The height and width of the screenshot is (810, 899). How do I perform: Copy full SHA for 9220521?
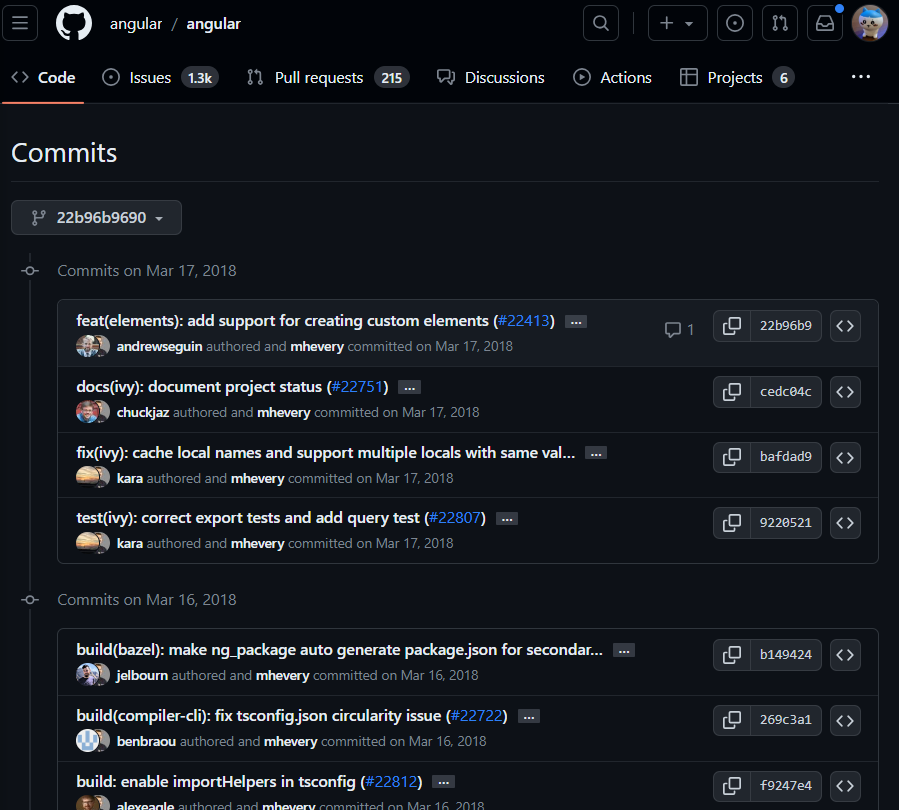pos(732,523)
